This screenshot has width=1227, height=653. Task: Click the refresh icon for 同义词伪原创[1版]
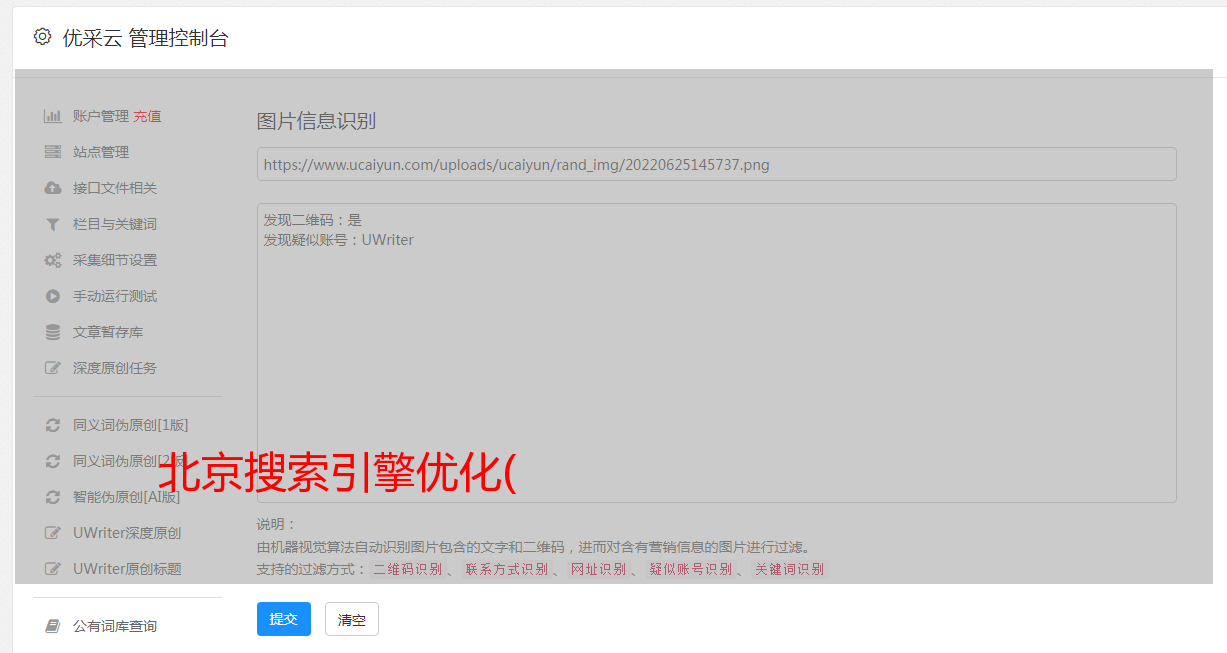tap(53, 425)
